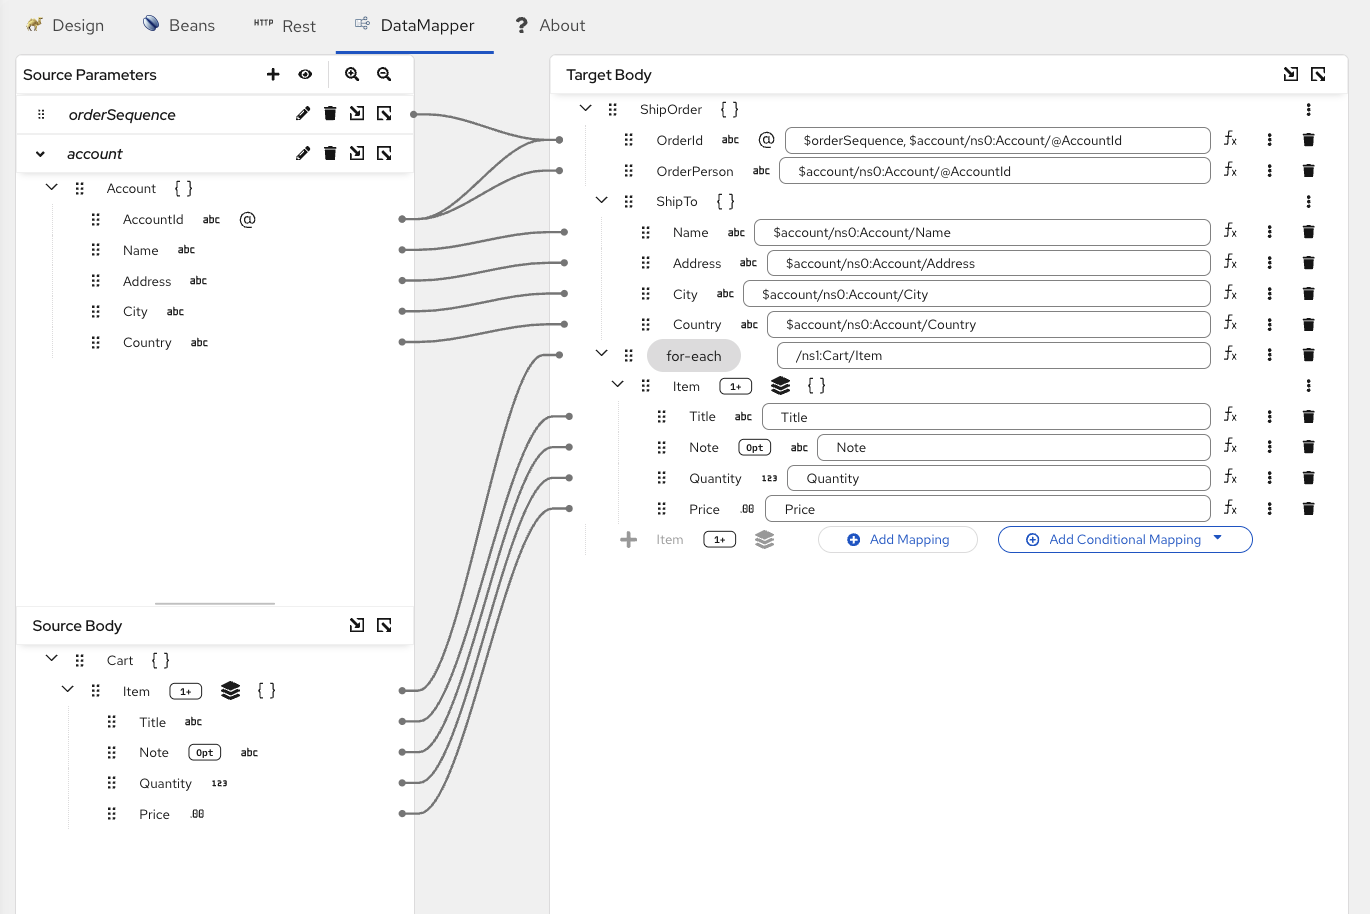Viewport: 1370px width, 914px height.
Task: Delete the target Price mapping
Action: [x=1308, y=509]
